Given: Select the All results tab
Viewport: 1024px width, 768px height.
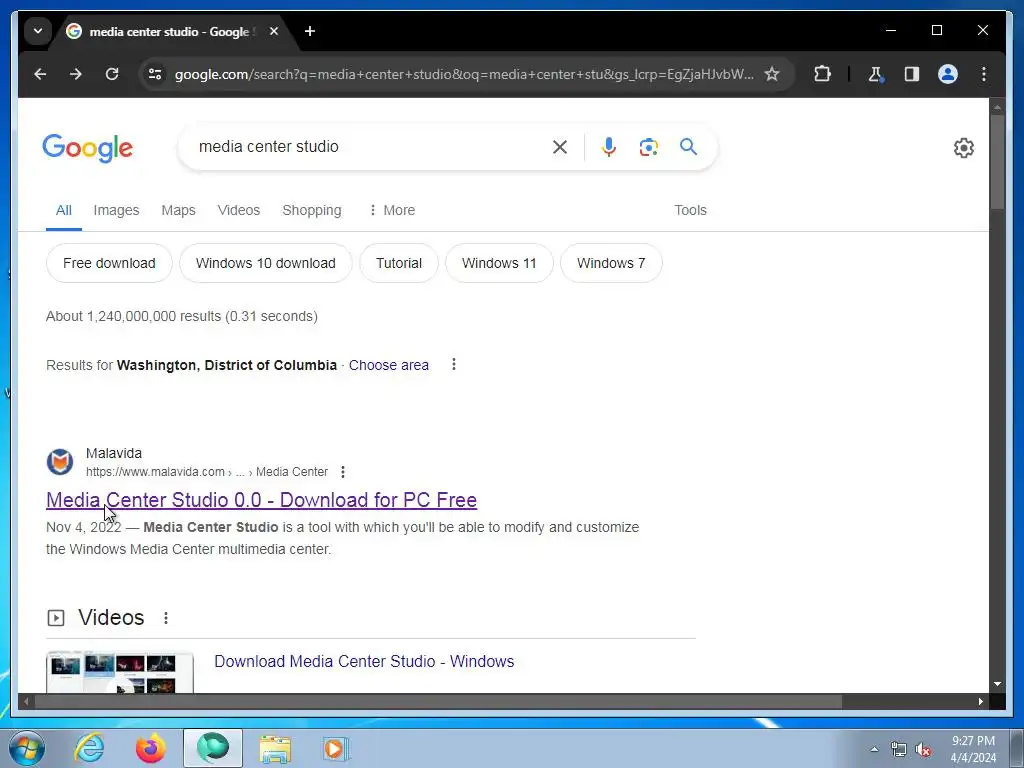Looking at the screenshot, I should (63, 210).
